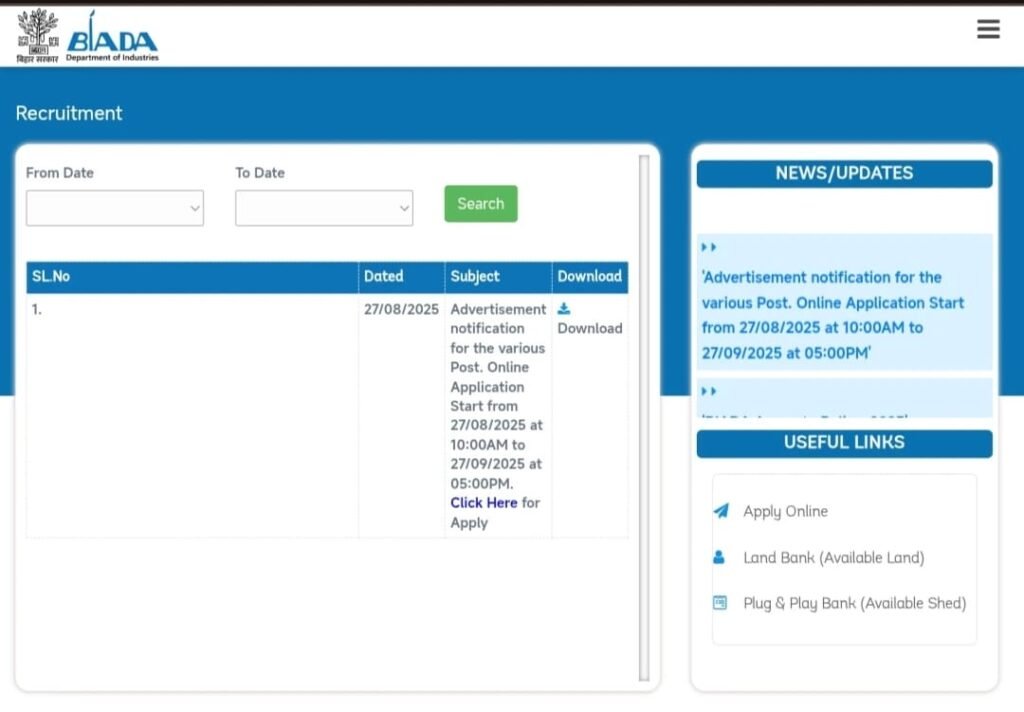Open the advertisement notification news item

[x=832, y=315]
